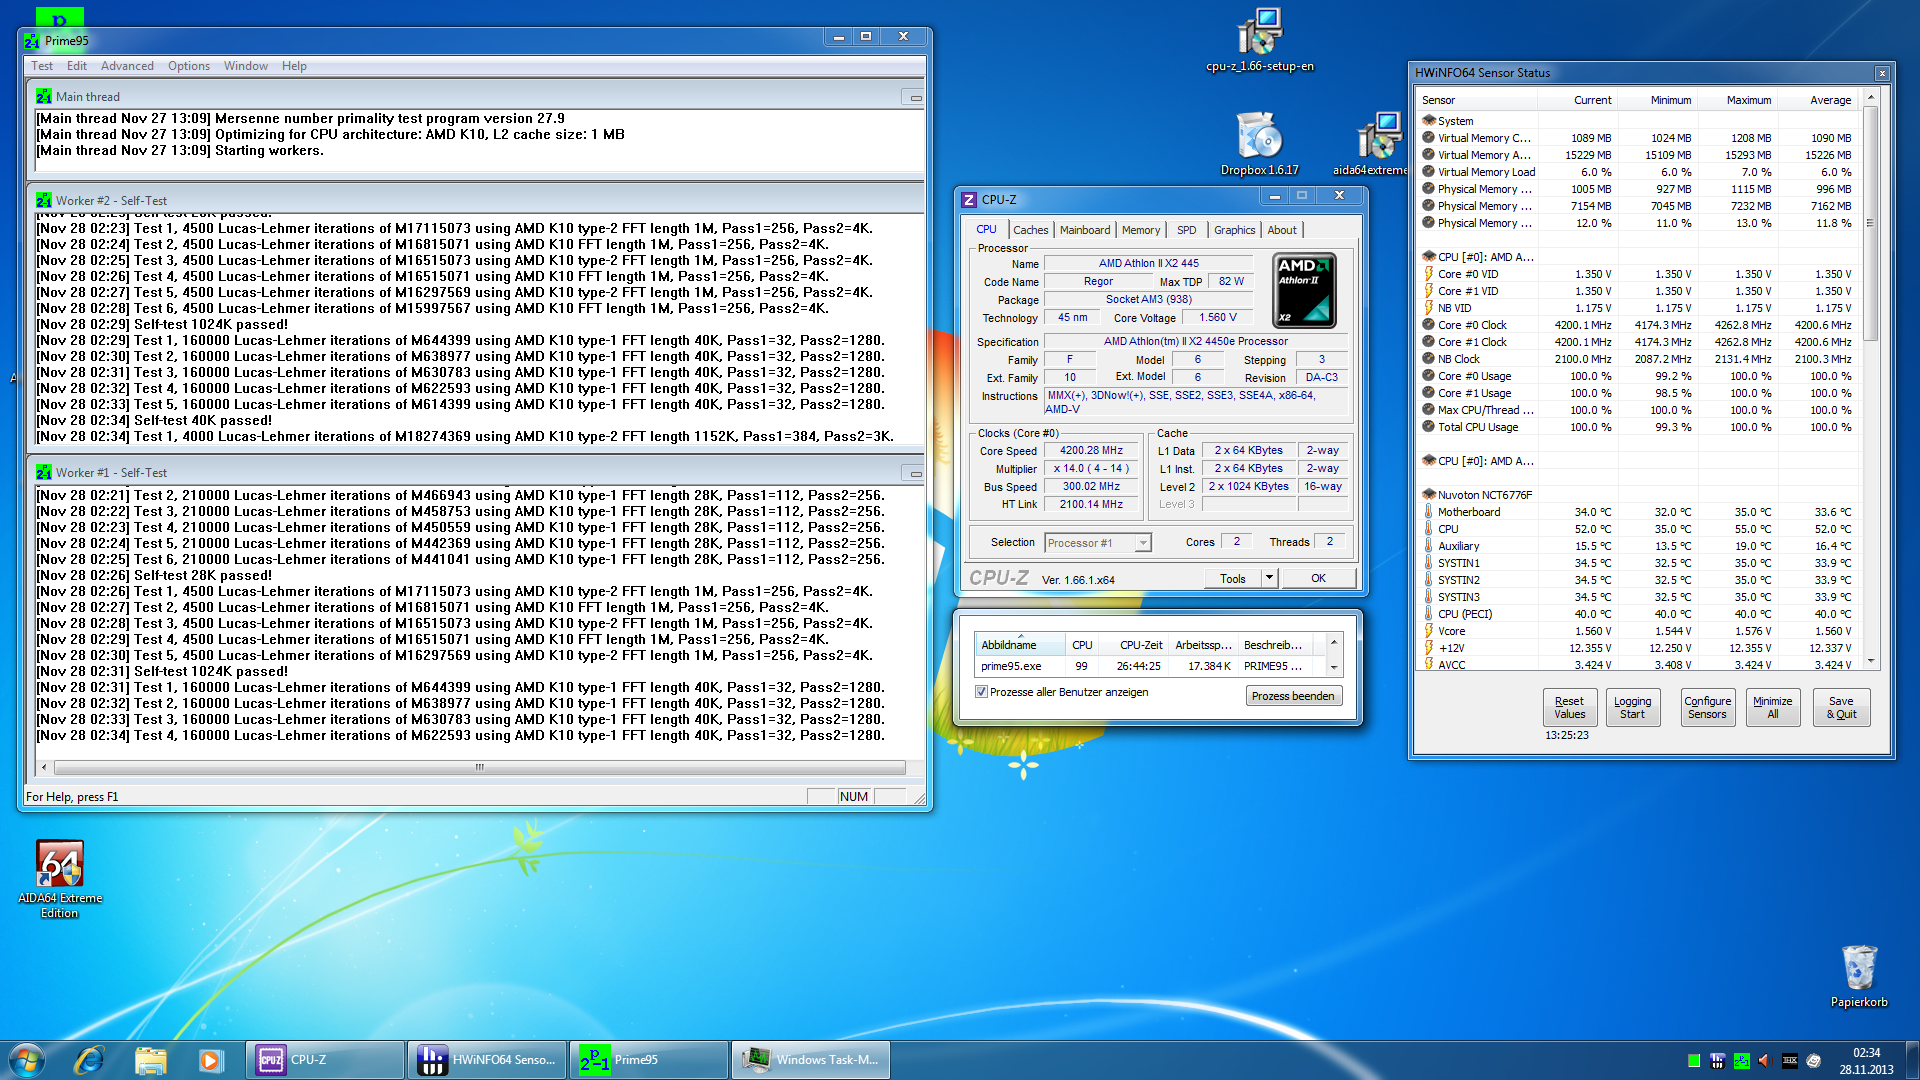Open AIDA64 Extreme Edition shortcut
1920x1080 pixels.
(60, 878)
